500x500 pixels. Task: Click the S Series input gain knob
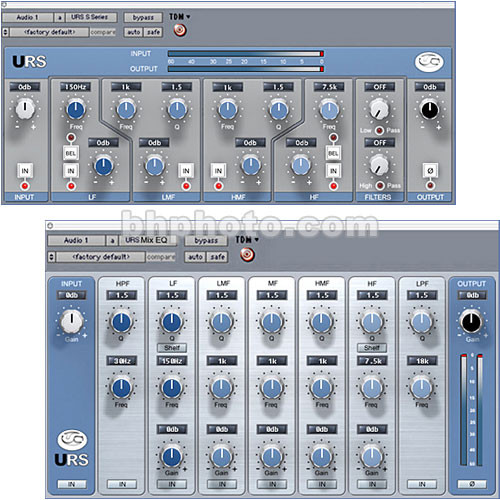click(x=25, y=108)
